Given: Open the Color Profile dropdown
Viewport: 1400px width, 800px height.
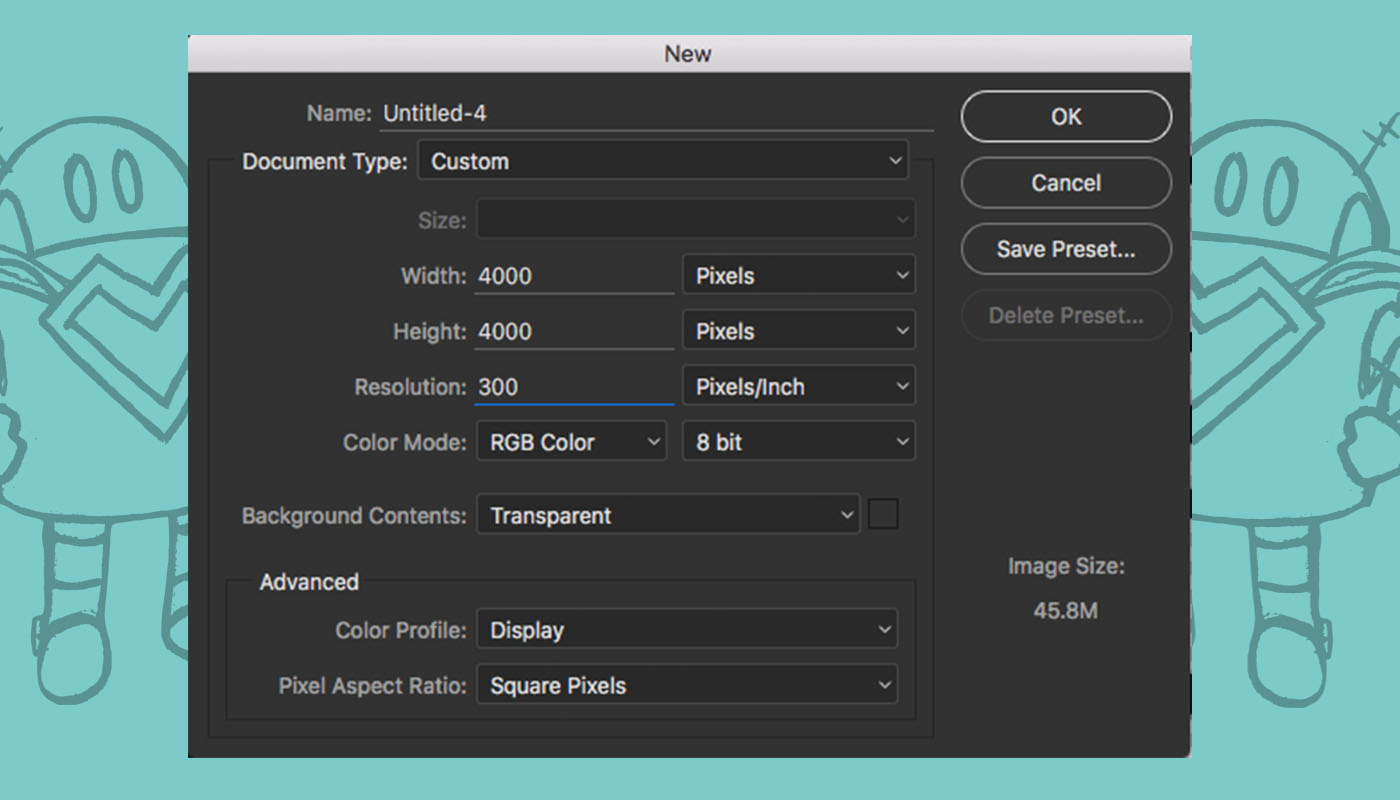Looking at the screenshot, I should pos(686,630).
